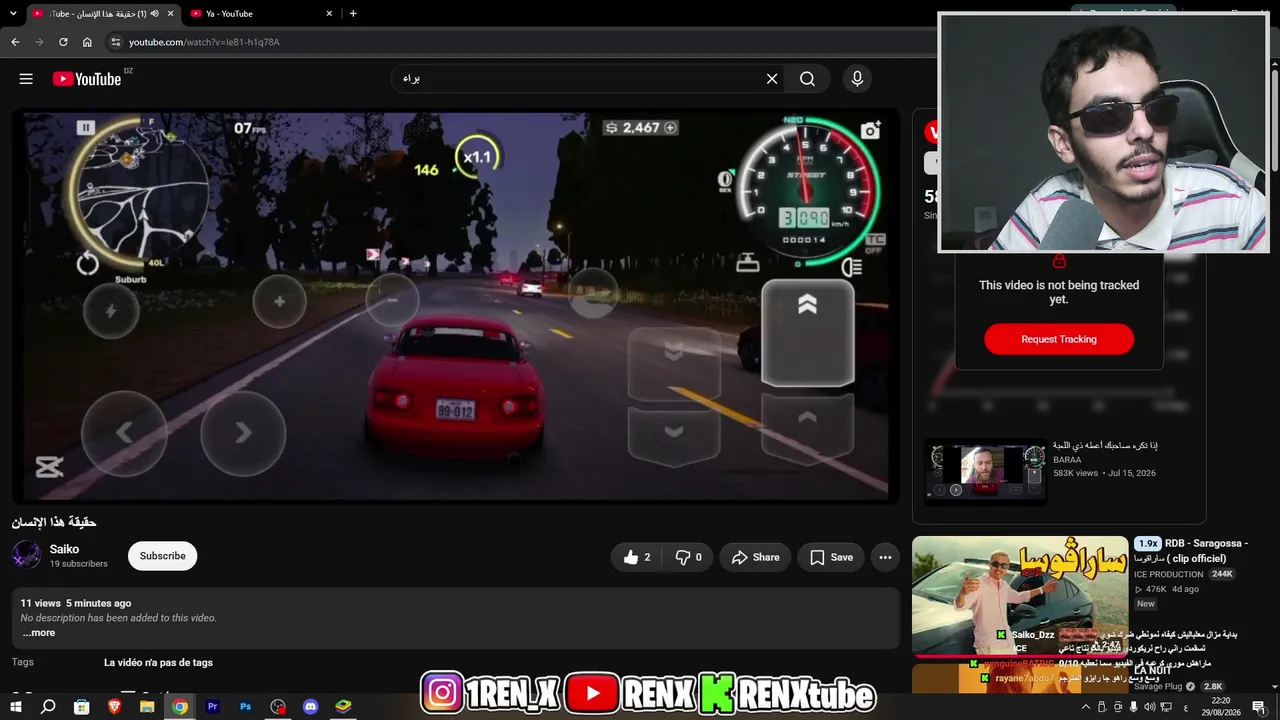
Task: Switch to Google Chrome on the taskbar
Action: pyautogui.click(x=180, y=707)
